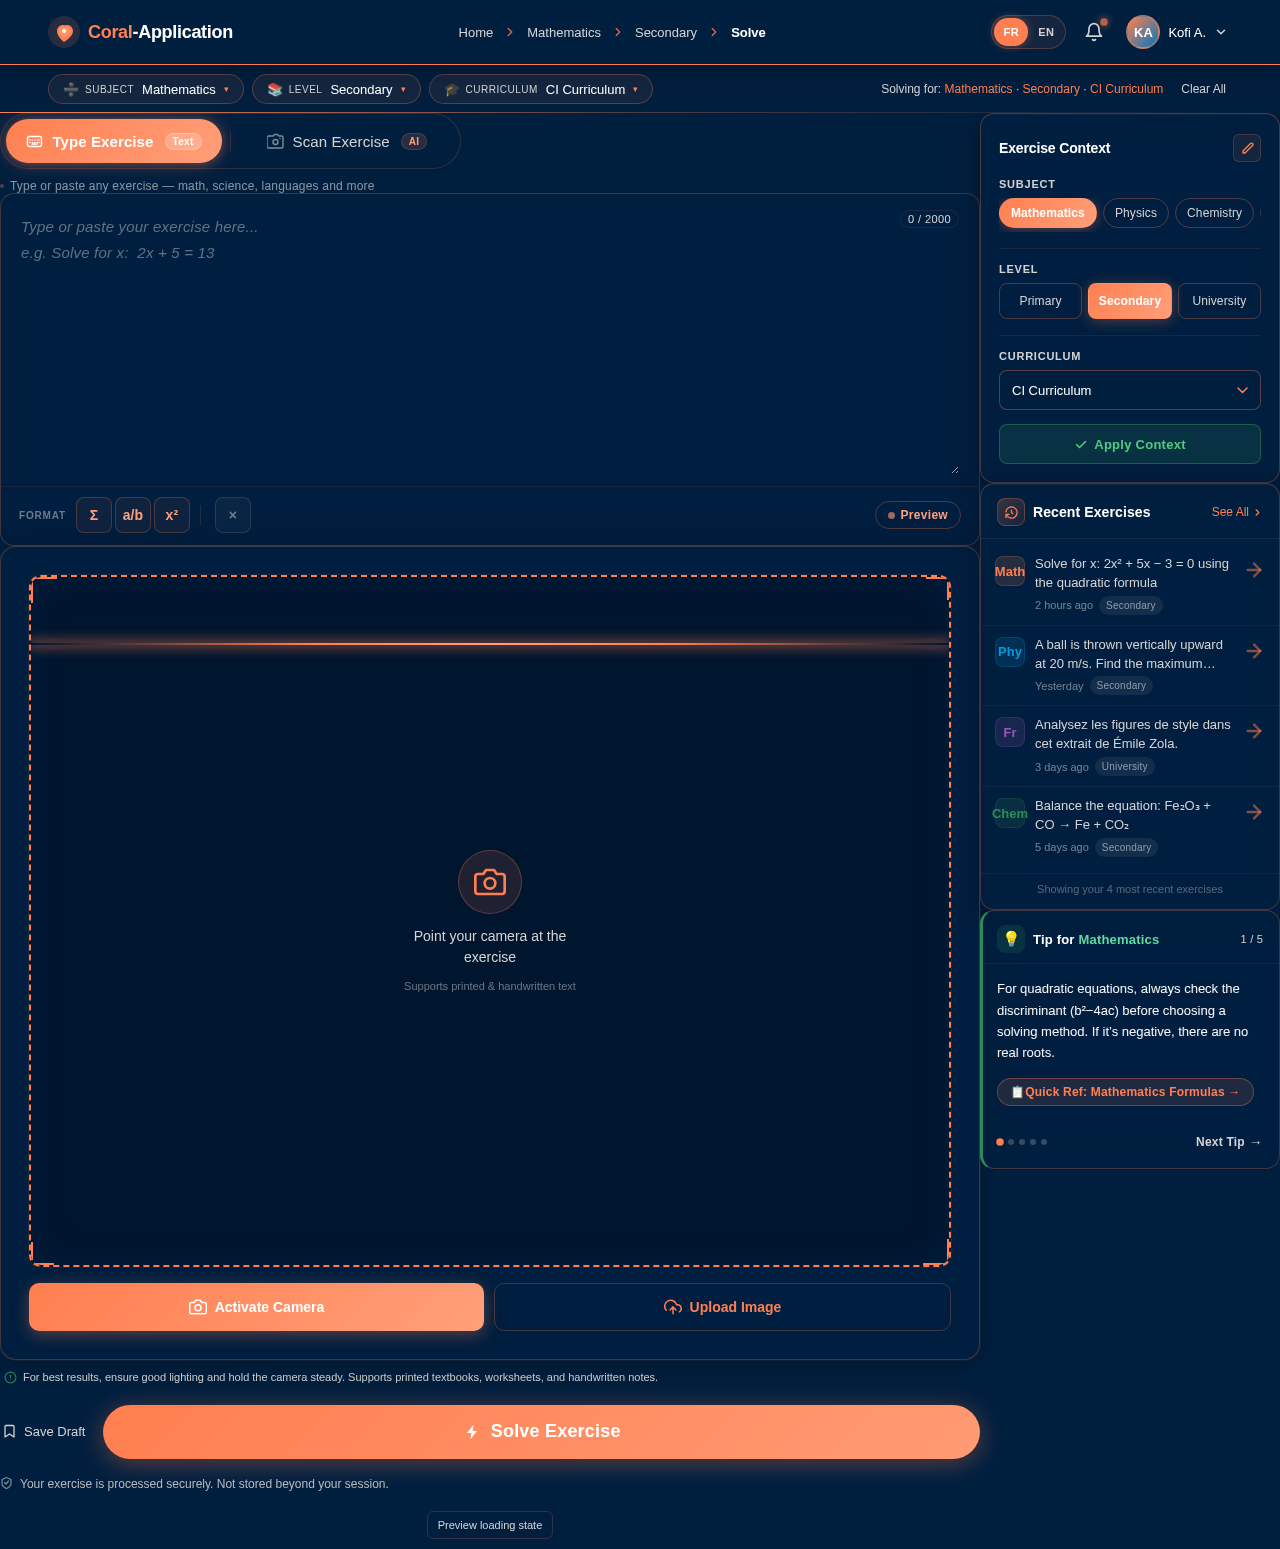Insert a summation symbol Σ
This screenshot has height=1549, width=1280.
click(x=93, y=515)
